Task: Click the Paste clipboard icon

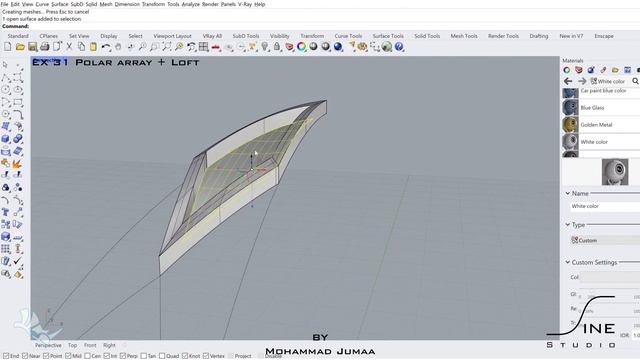Action: click(93, 47)
